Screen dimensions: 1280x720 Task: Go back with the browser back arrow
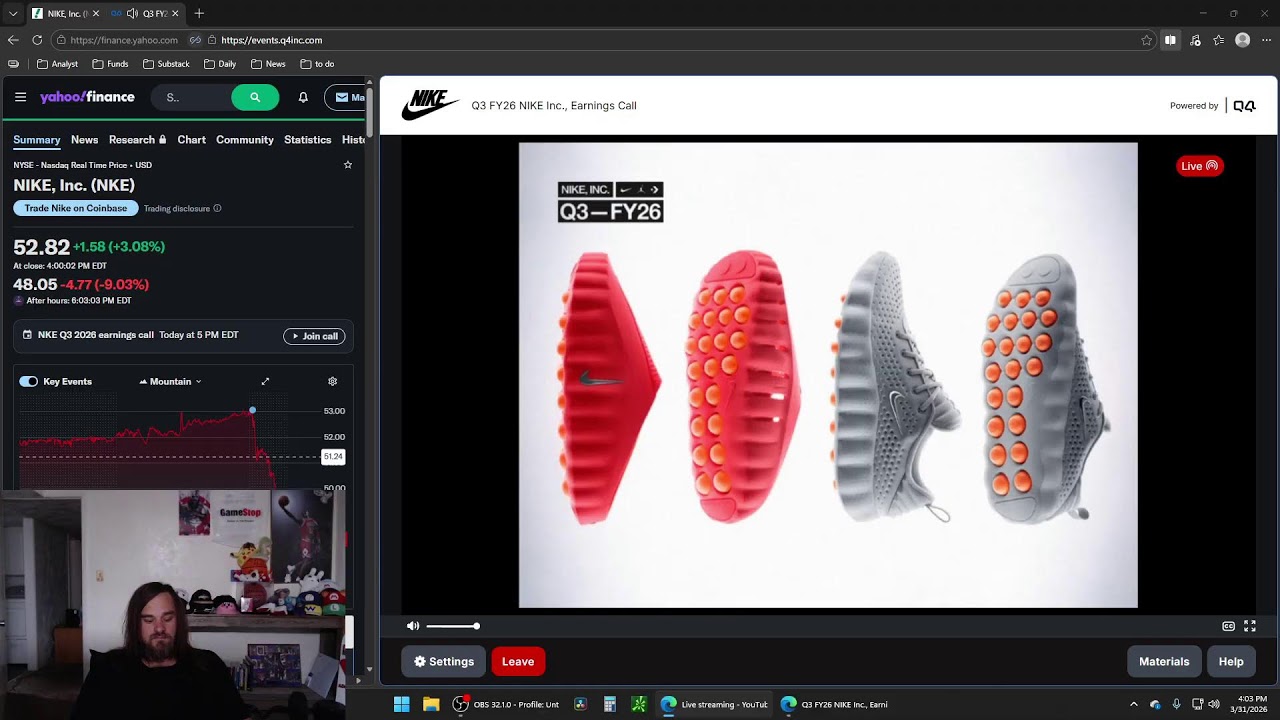[13, 40]
